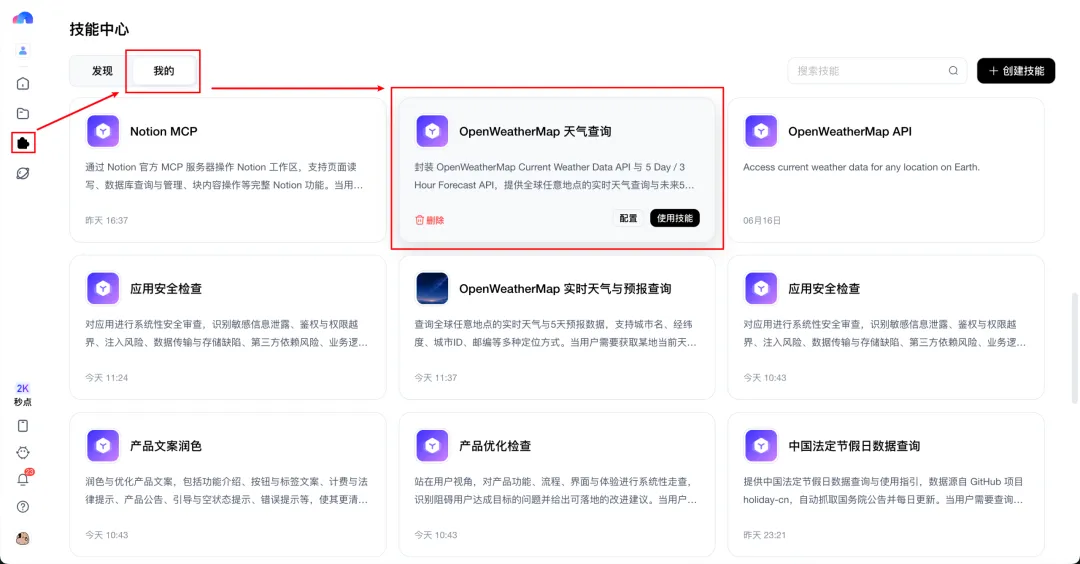The width and height of the screenshot is (1080, 564).
Task: Open the planet explore icon in the sidebar
Action: pos(23,174)
